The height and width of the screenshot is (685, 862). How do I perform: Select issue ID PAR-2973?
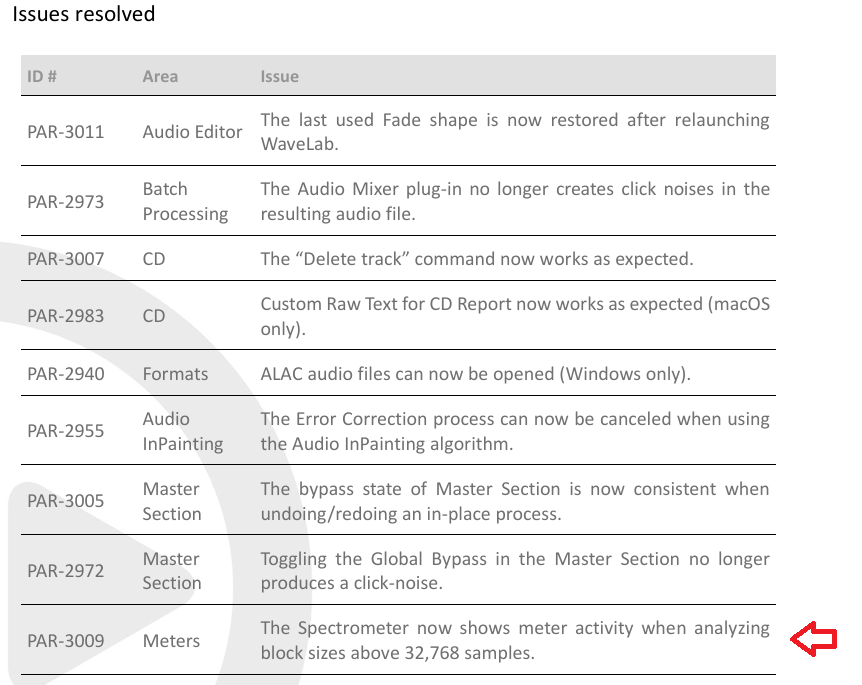pos(66,201)
